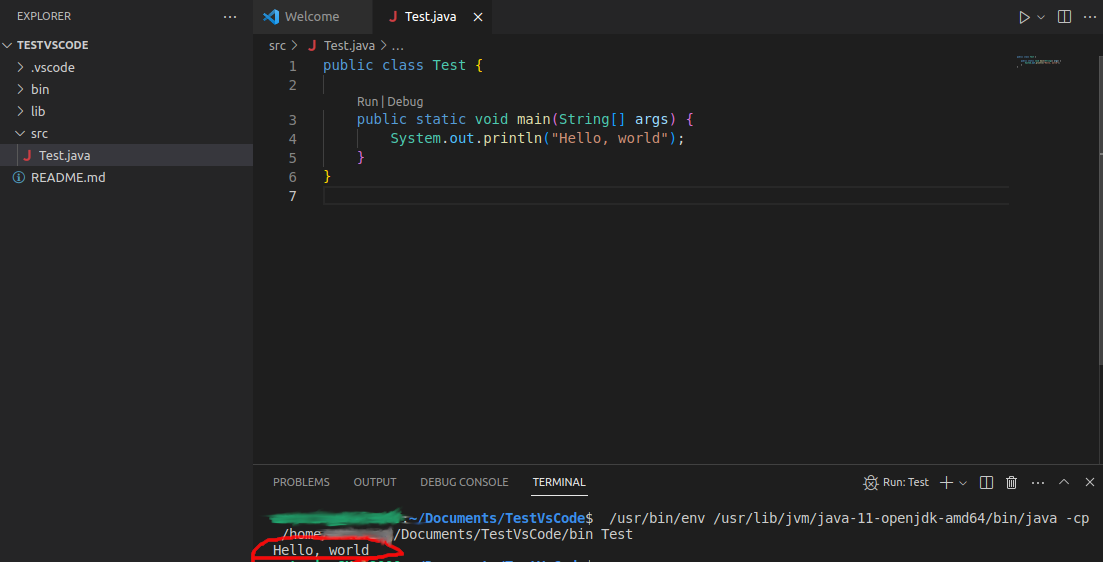Create a new terminal with plus icon
Image resolution: width=1103 pixels, height=562 pixels.
pos(946,483)
